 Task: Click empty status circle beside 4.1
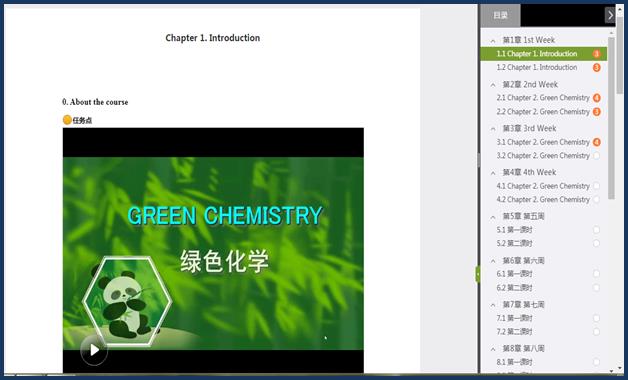596,186
